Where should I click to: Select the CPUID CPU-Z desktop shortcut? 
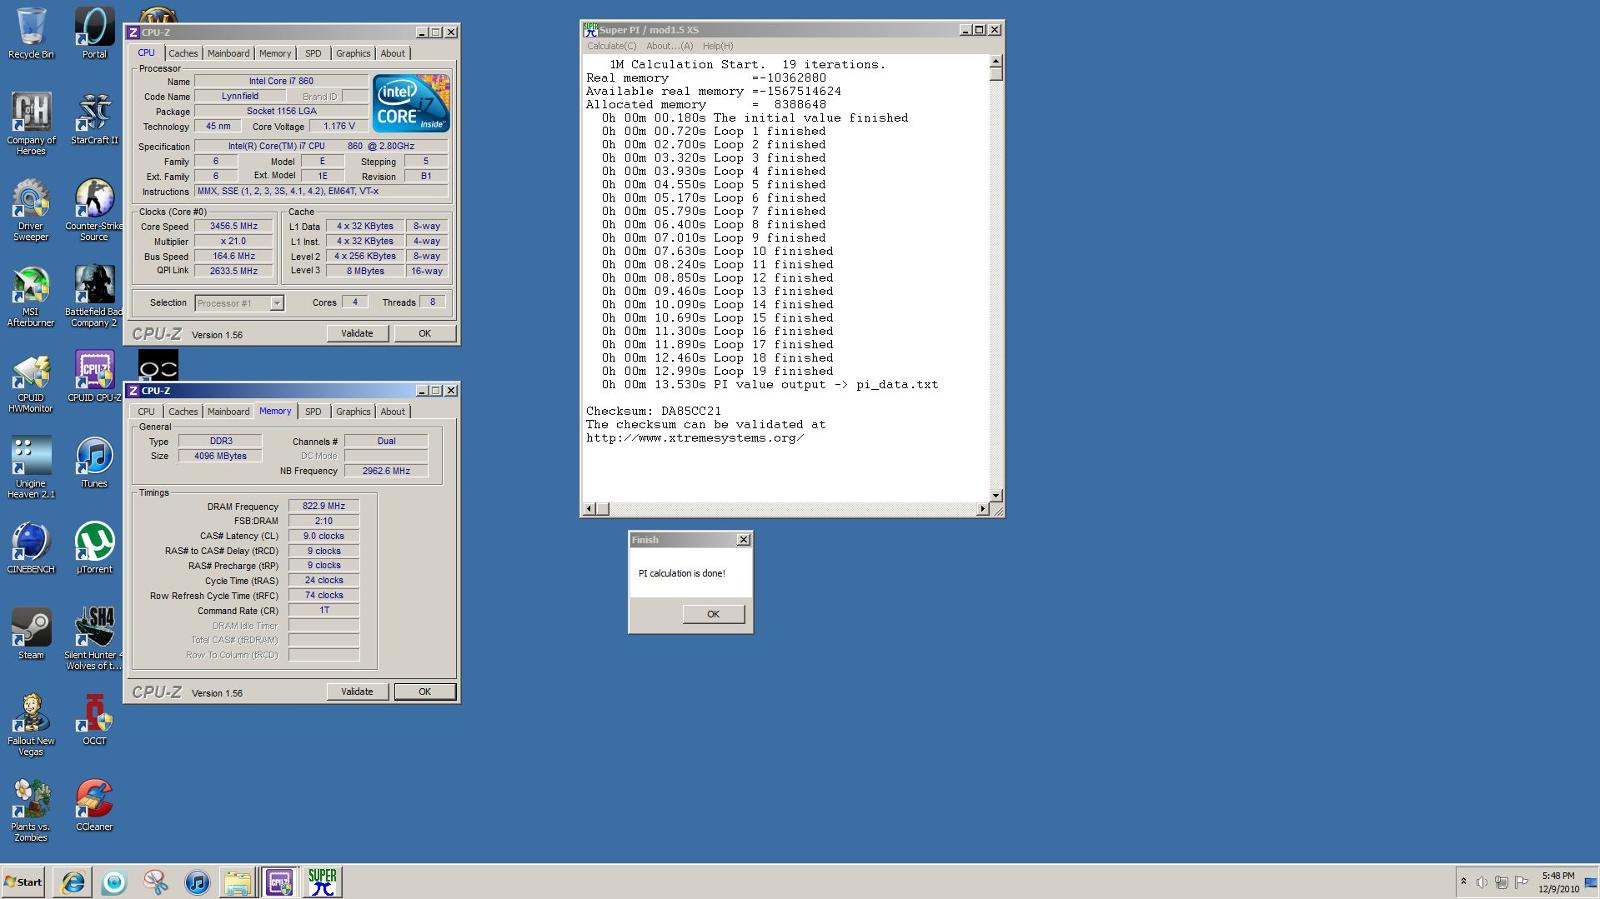(x=94, y=377)
